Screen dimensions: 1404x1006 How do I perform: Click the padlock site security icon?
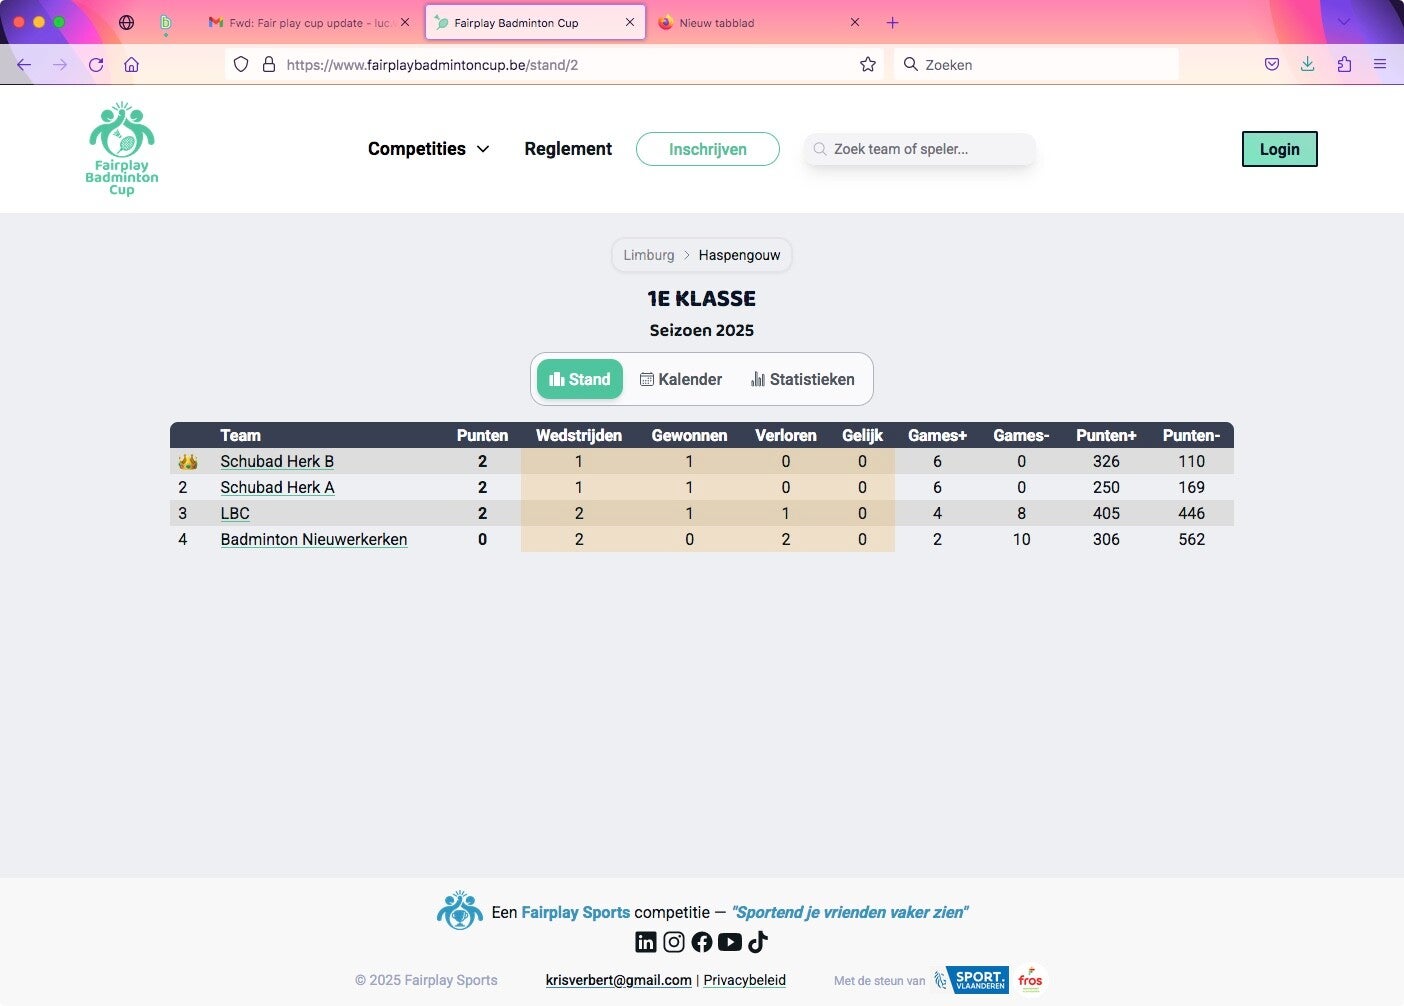pos(268,65)
